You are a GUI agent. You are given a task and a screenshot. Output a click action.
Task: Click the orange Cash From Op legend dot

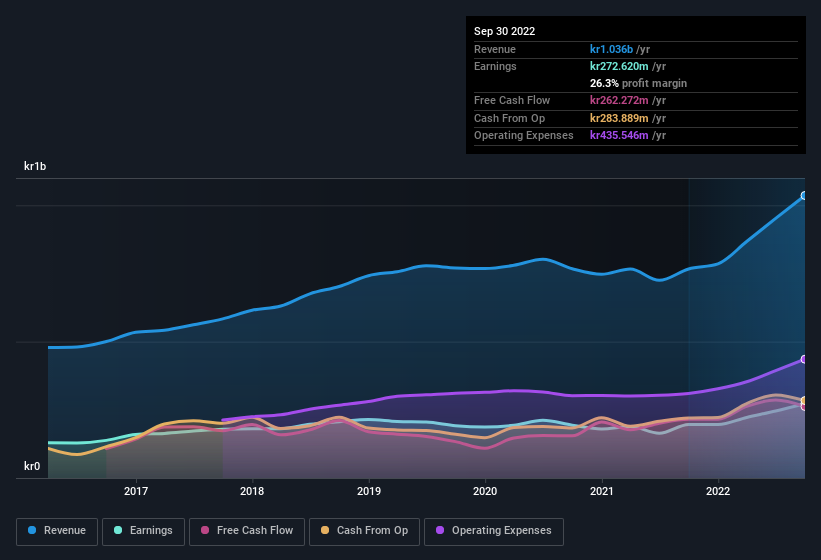click(x=325, y=530)
